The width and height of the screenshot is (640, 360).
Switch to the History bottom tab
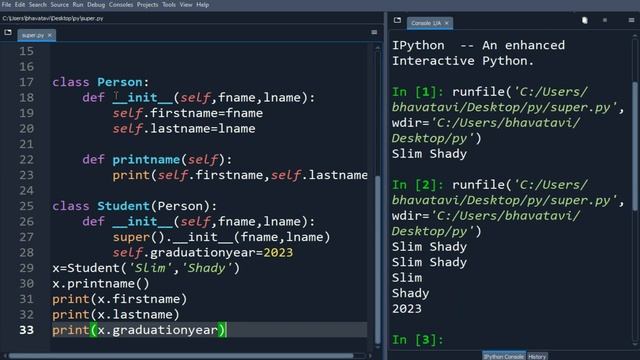[x=537, y=356]
